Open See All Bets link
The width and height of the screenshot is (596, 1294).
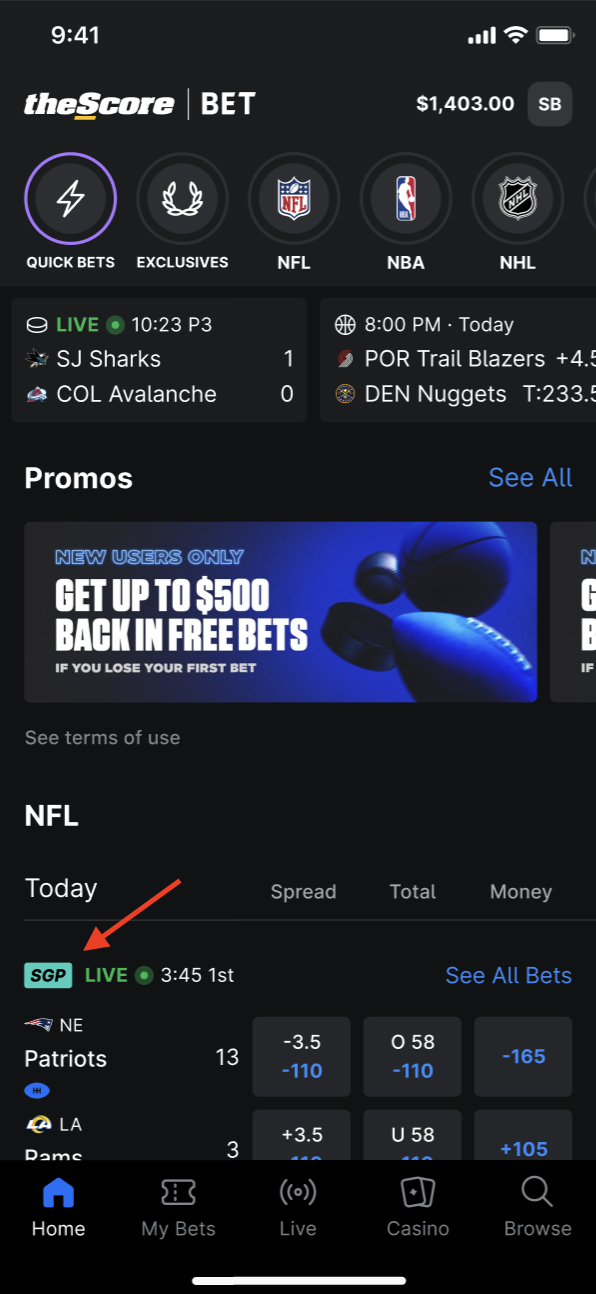coord(509,975)
